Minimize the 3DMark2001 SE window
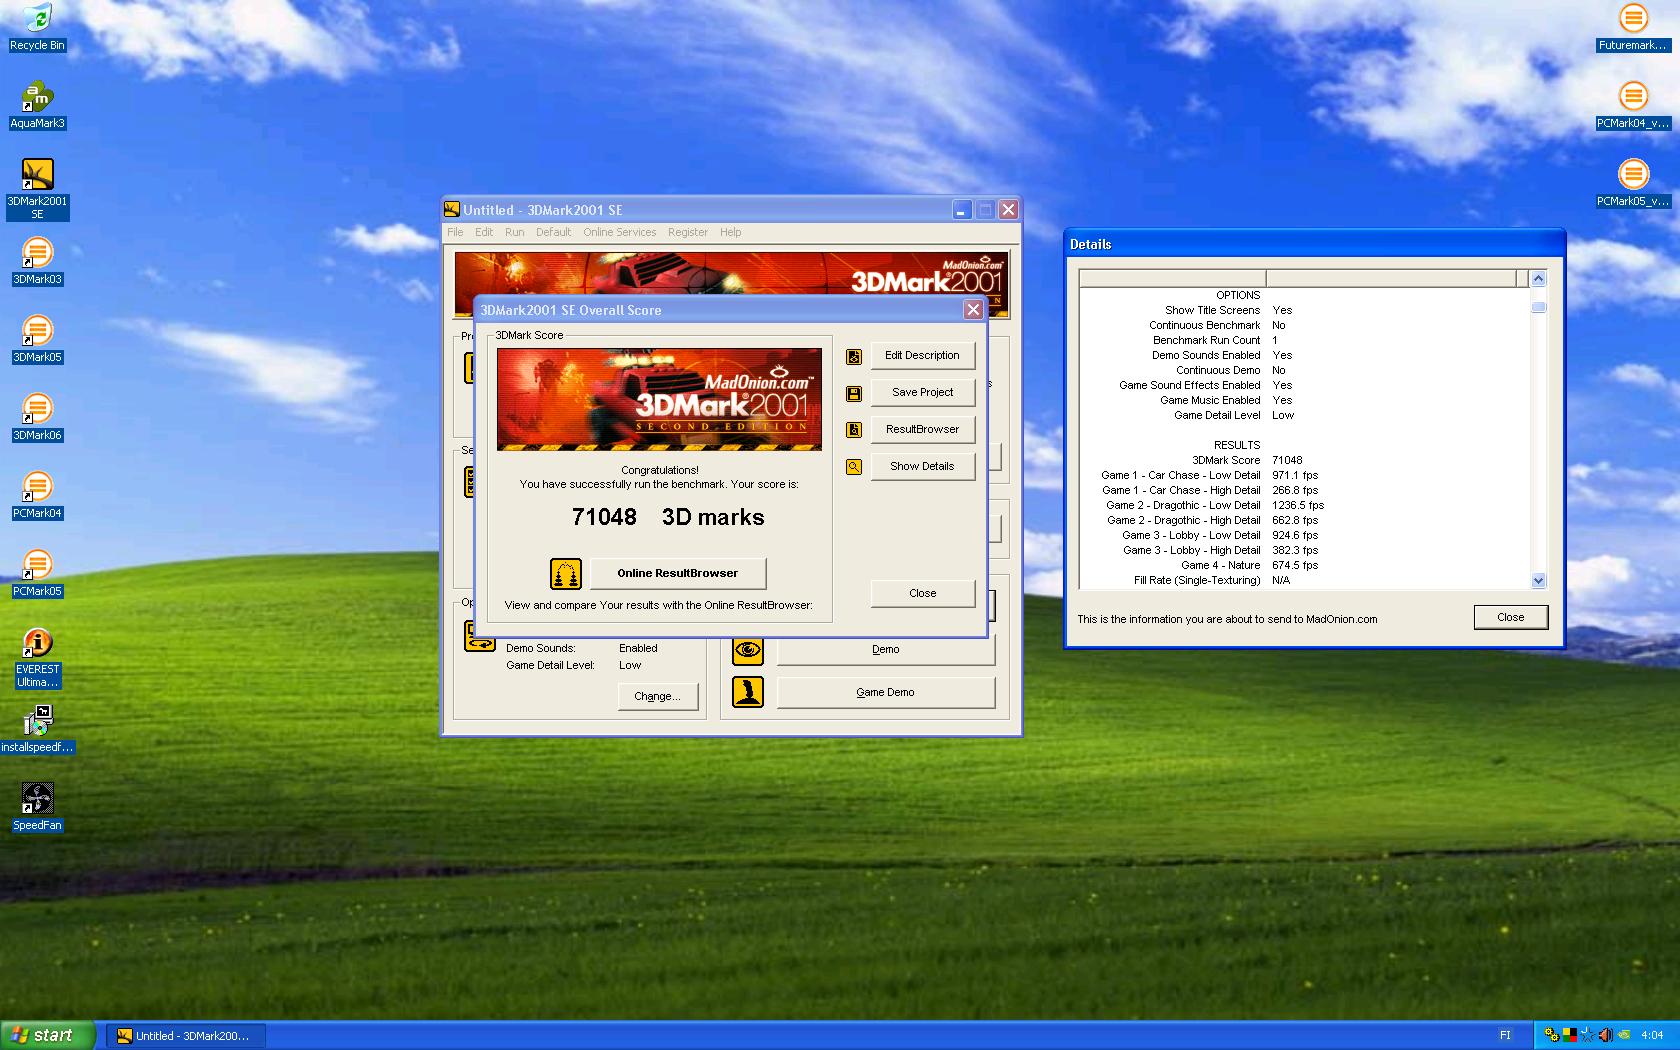Viewport: 1680px width, 1050px height. 961,210
